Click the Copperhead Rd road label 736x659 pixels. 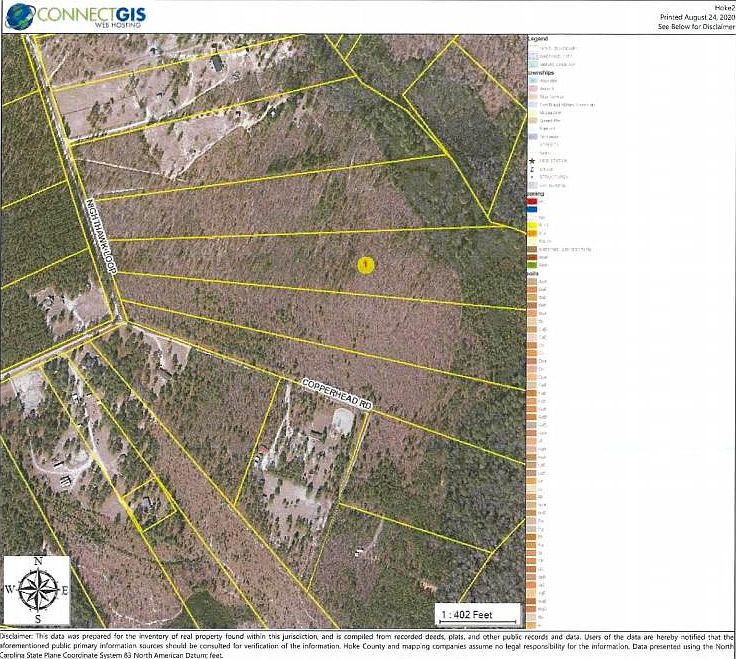[336, 394]
